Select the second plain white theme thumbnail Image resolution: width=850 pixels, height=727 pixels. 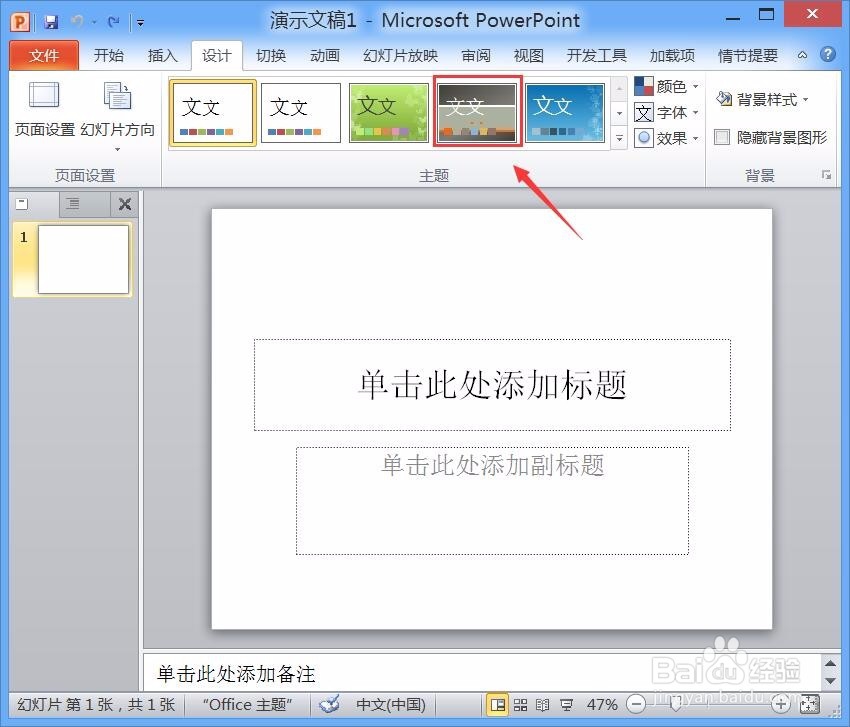[x=301, y=113]
